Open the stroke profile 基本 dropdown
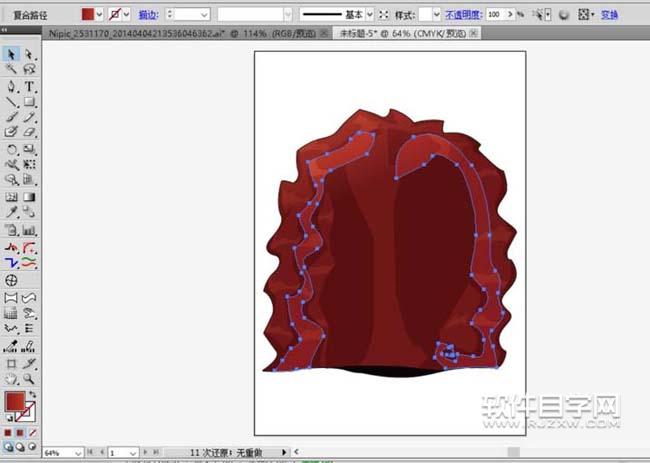Viewport: 650px width, 463px height. (370, 15)
